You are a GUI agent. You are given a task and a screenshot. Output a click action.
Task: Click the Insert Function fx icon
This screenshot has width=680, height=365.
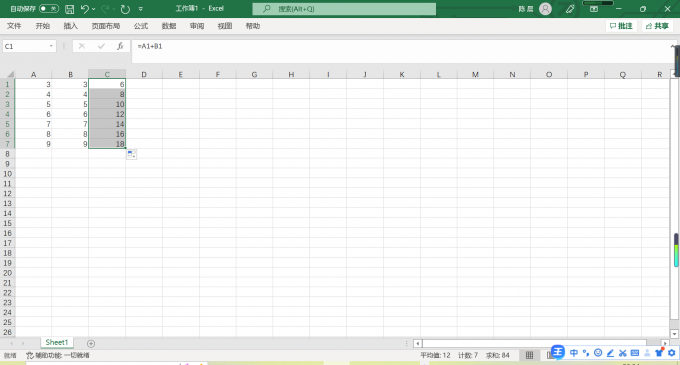pos(120,46)
